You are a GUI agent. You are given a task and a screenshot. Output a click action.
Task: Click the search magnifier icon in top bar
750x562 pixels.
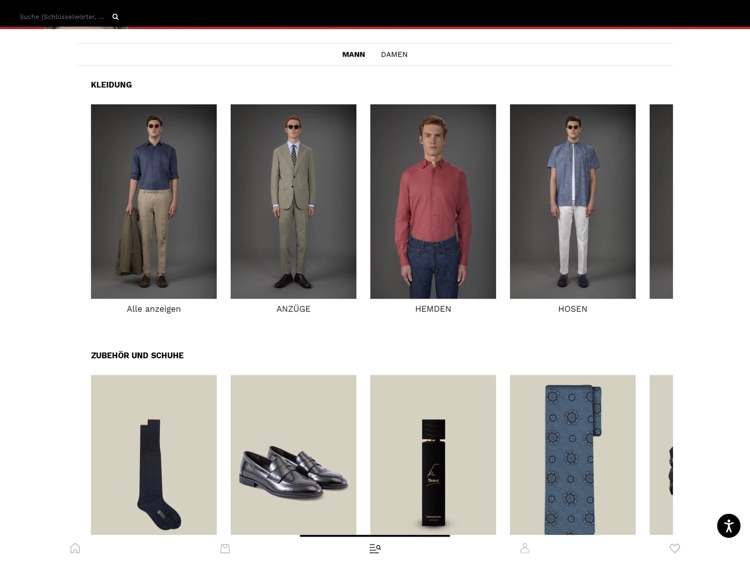[115, 17]
